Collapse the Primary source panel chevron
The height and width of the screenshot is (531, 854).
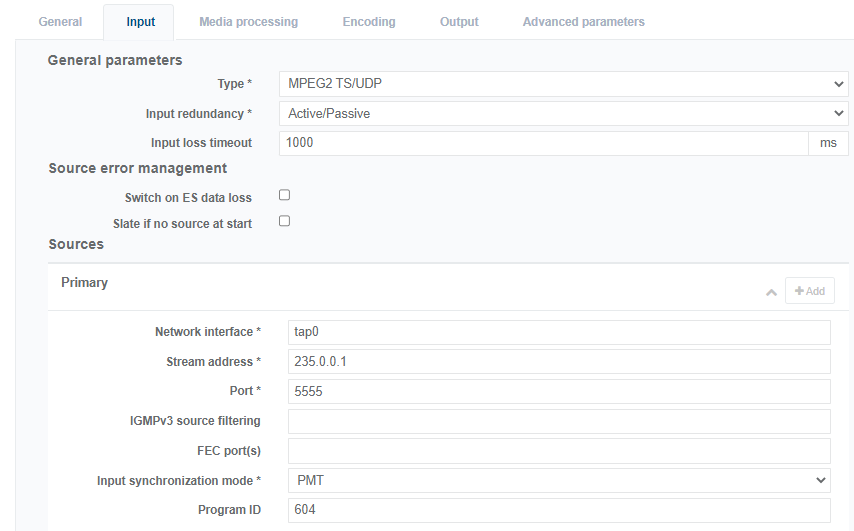pos(771,292)
